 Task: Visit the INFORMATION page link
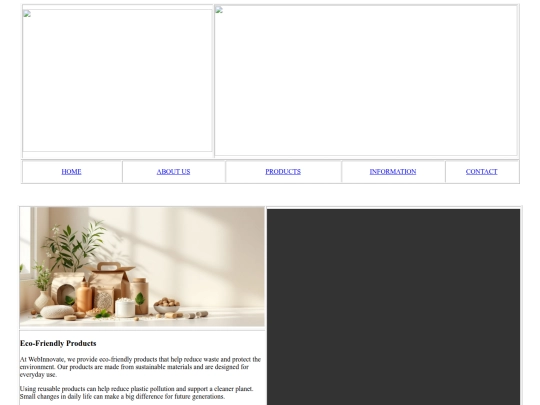click(x=393, y=172)
